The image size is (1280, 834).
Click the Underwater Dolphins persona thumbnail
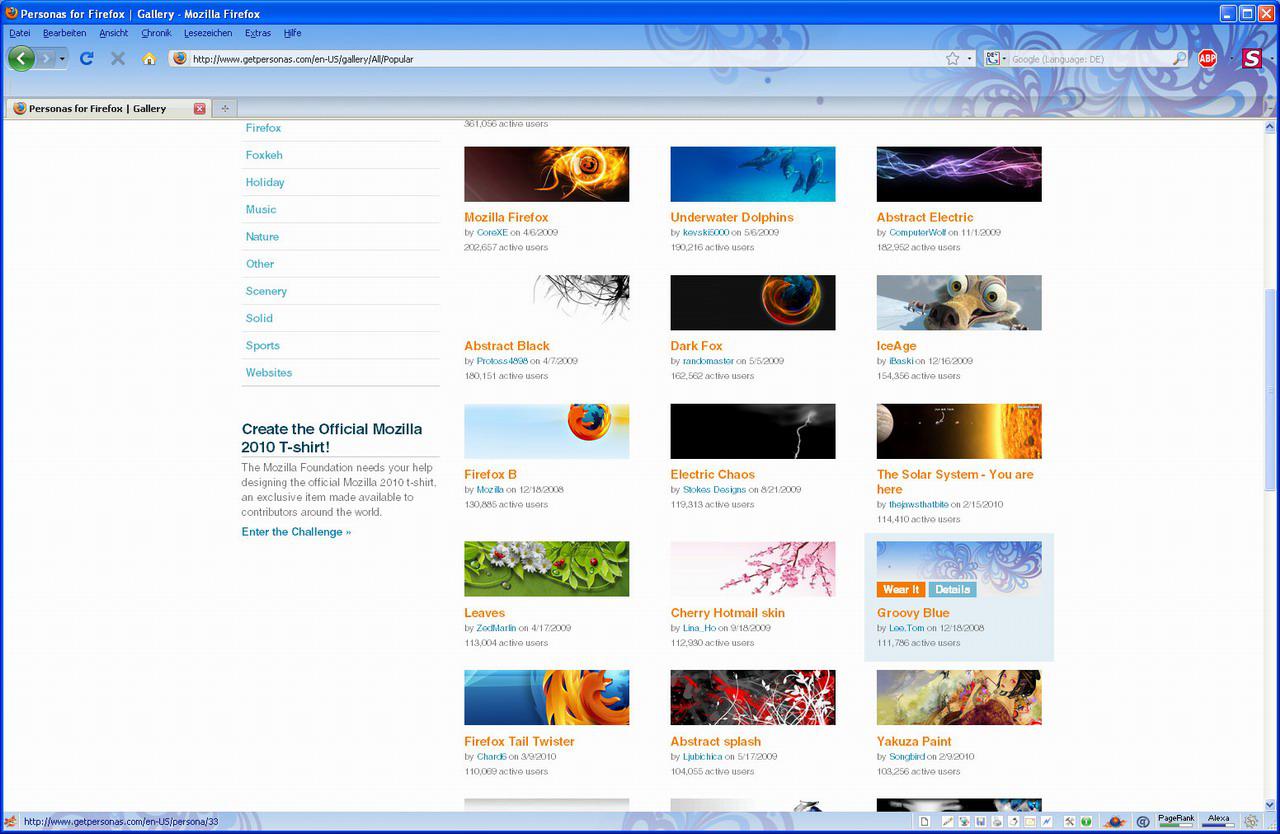point(752,174)
